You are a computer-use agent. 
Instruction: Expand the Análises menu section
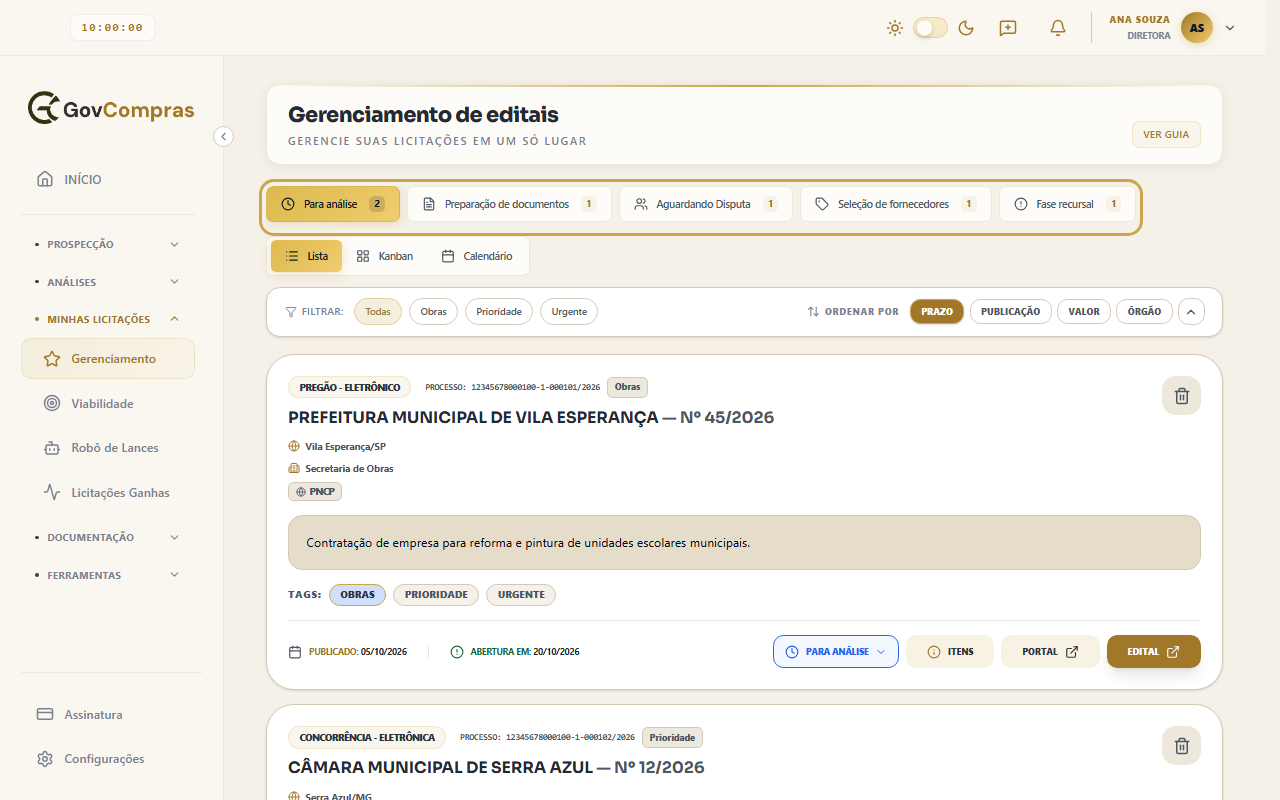click(108, 282)
